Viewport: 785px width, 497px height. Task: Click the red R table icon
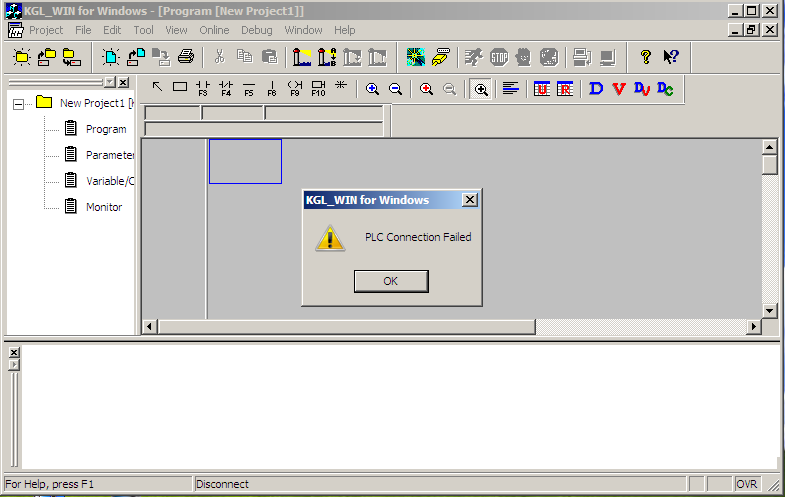point(565,89)
